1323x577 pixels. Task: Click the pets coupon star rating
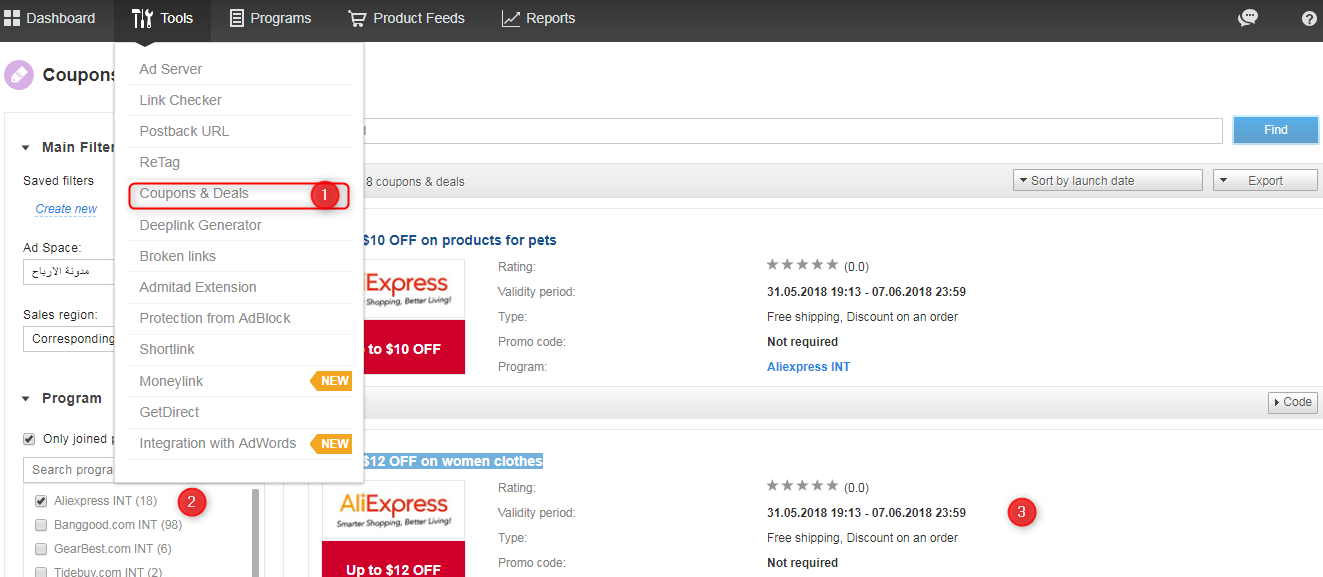point(802,265)
